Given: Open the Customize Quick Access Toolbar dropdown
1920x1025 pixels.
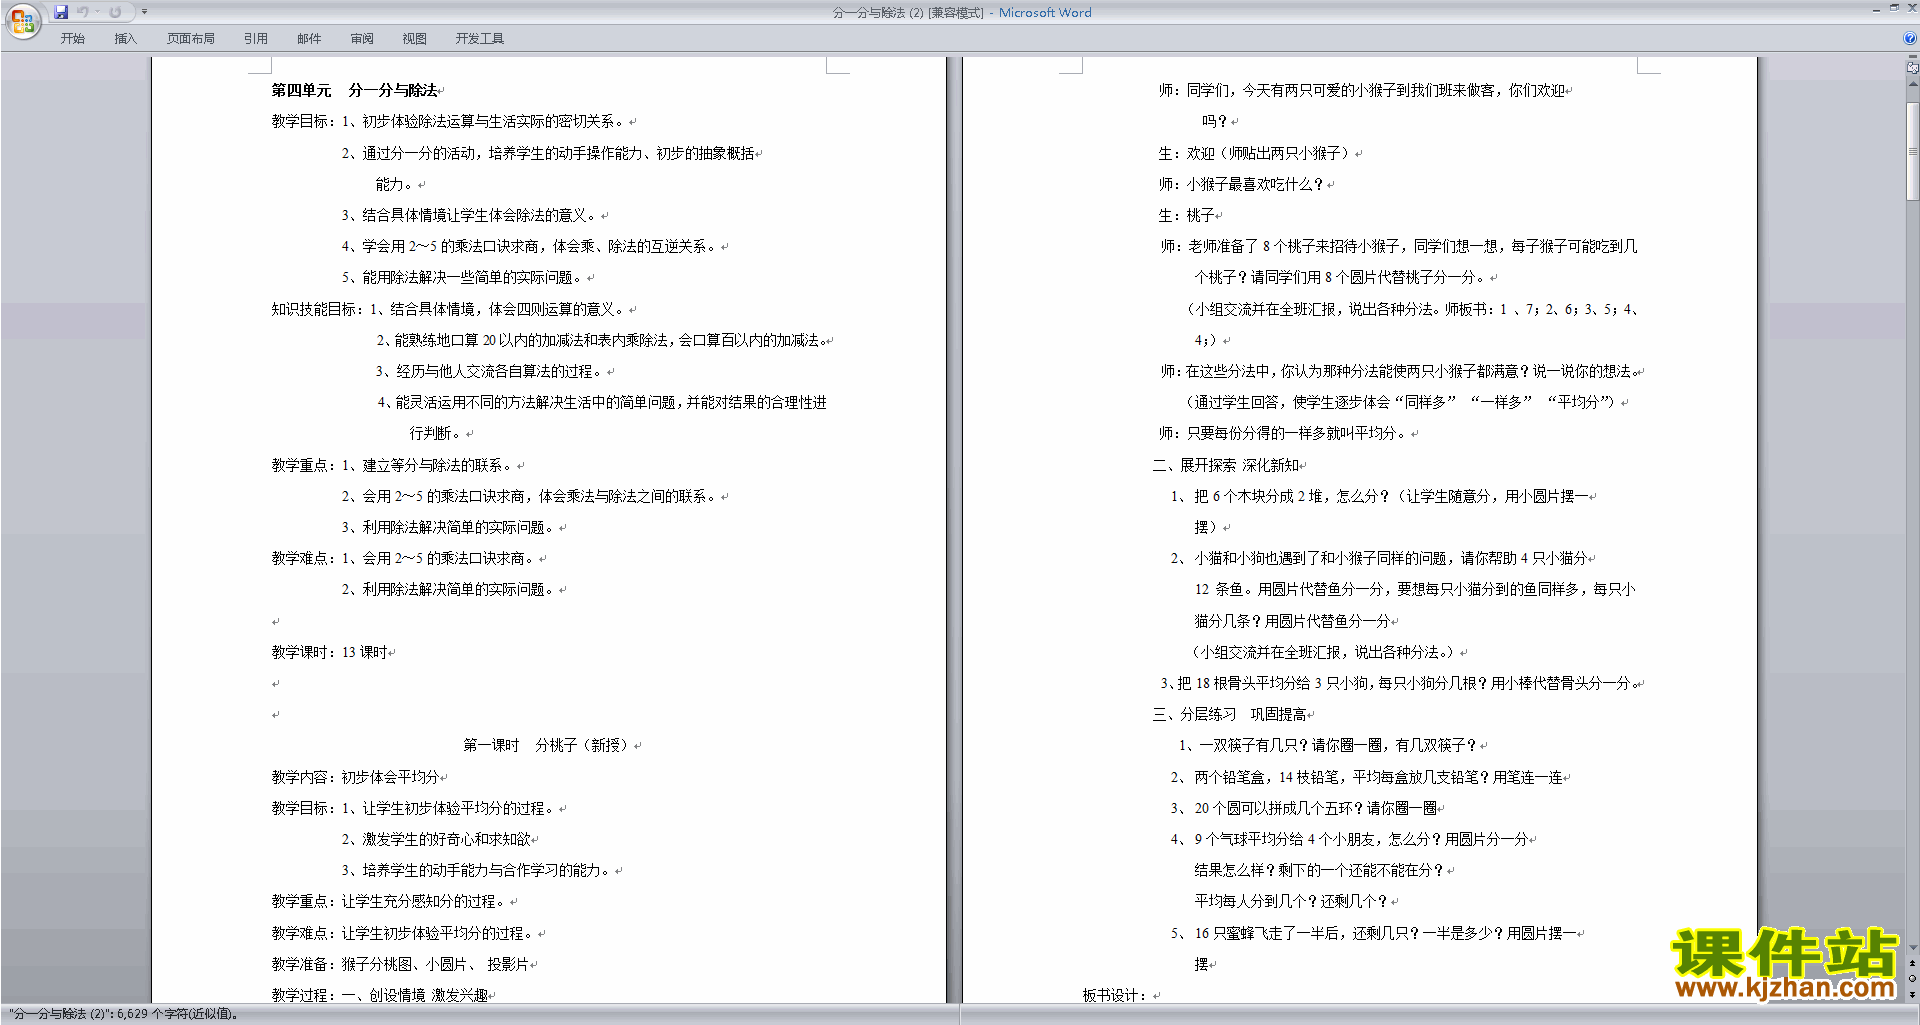Looking at the screenshot, I should (144, 12).
